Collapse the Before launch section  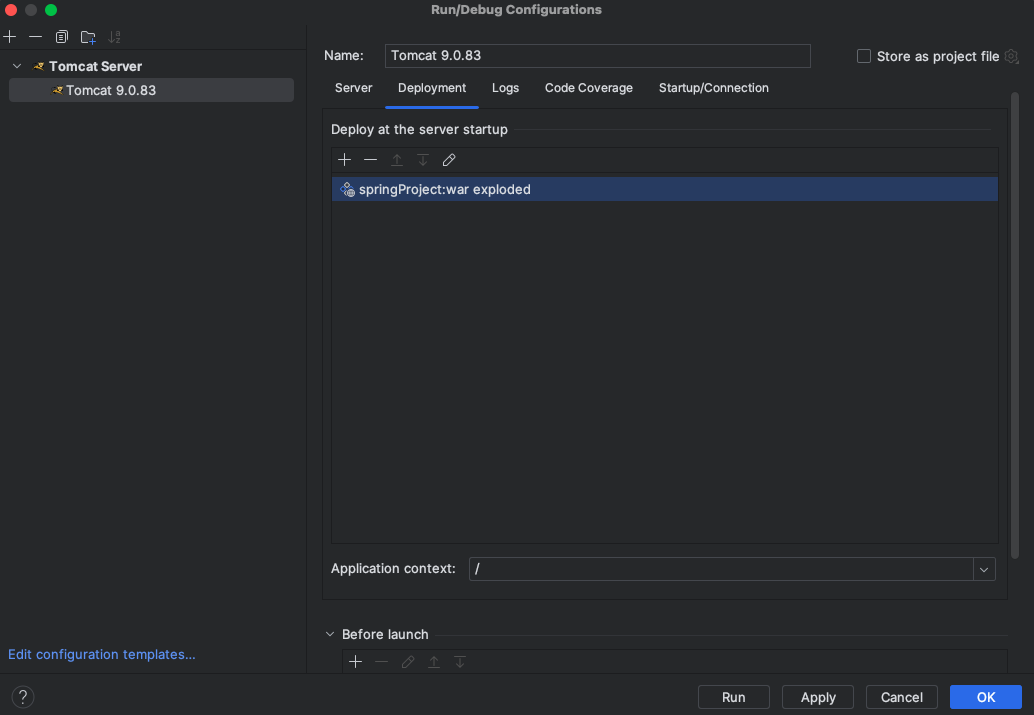point(330,635)
